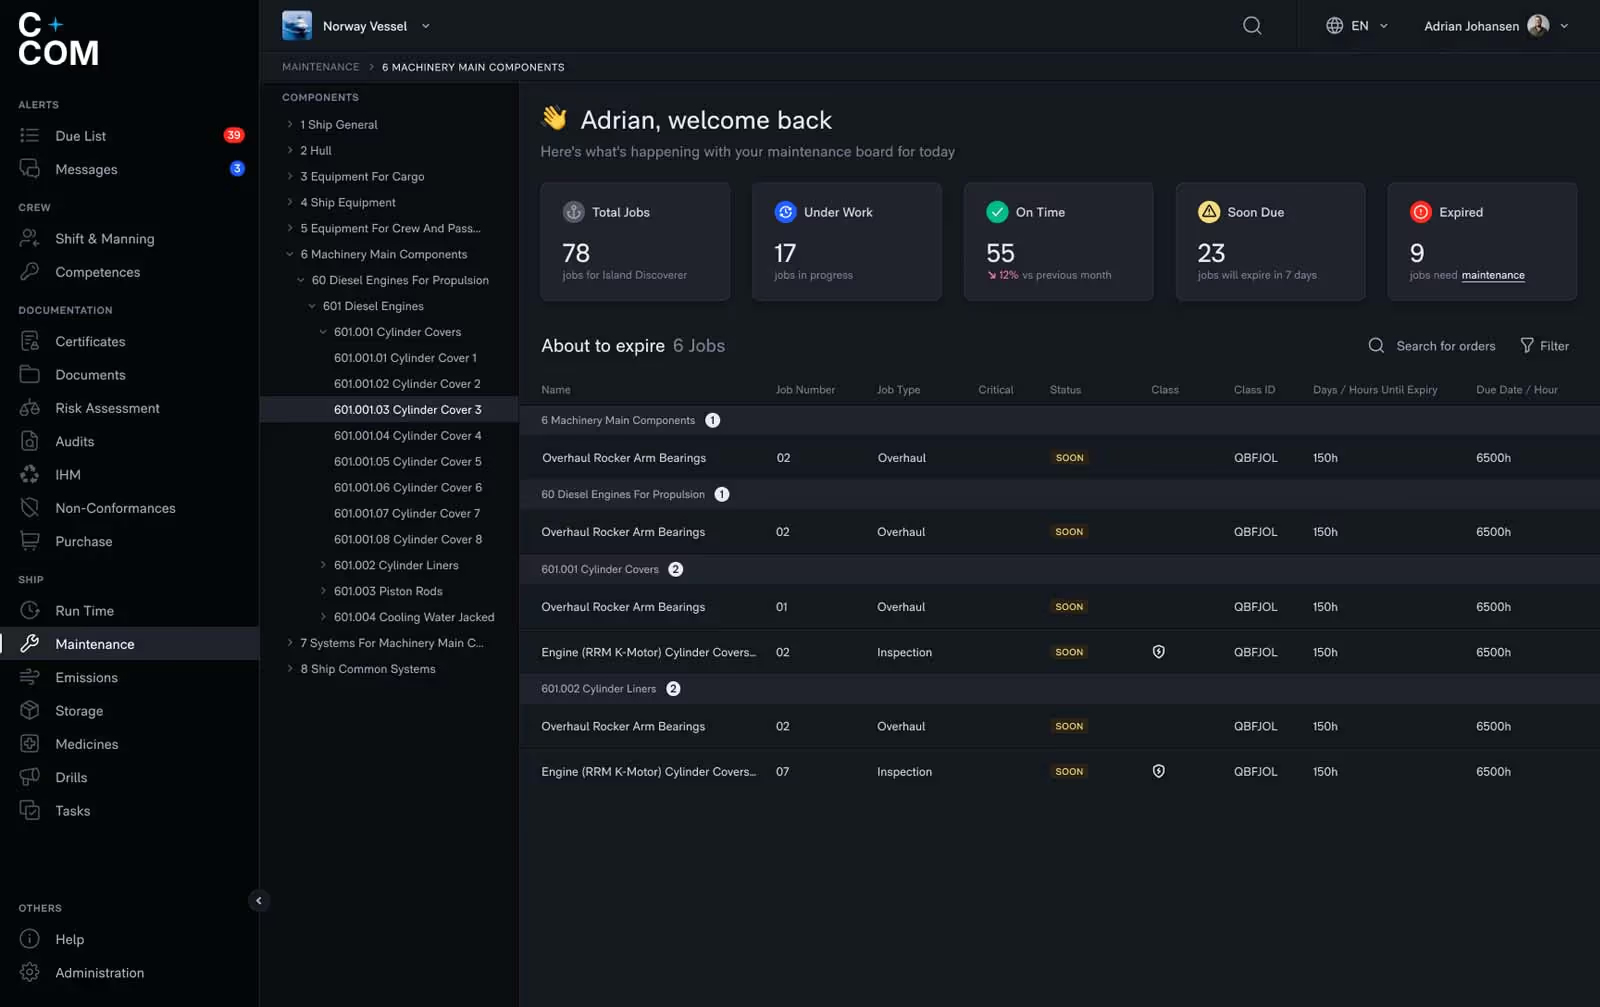Click the Filter funnel icon
The width and height of the screenshot is (1600, 1007).
1527,345
